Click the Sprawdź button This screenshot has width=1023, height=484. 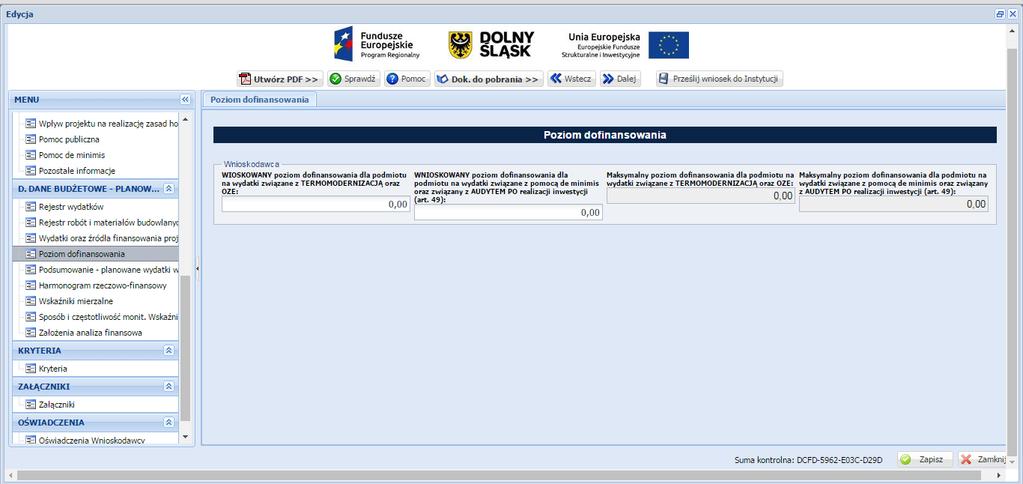pyautogui.click(x=354, y=79)
